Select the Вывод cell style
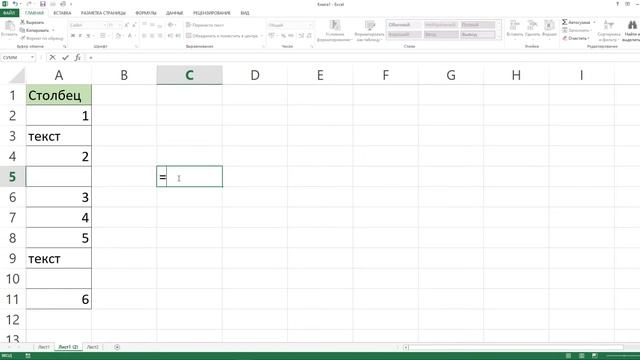Image resolution: width=640 pixels, height=360 pixels. (x=478, y=35)
